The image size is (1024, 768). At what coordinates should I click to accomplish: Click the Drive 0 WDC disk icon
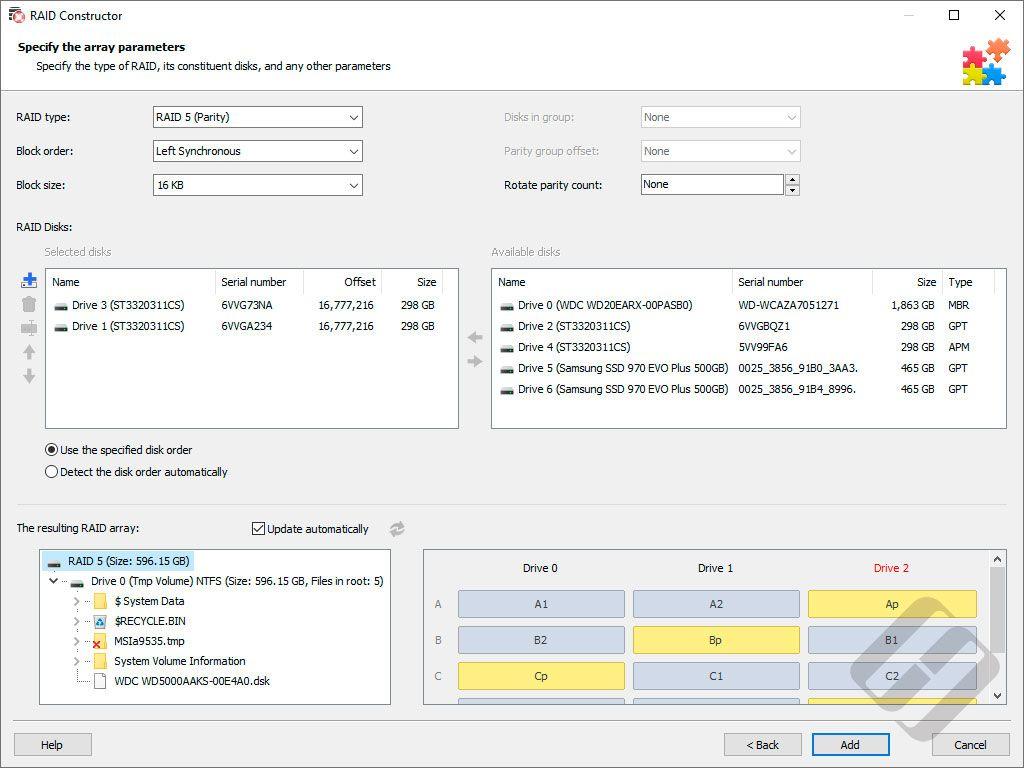(x=507, y=306)
